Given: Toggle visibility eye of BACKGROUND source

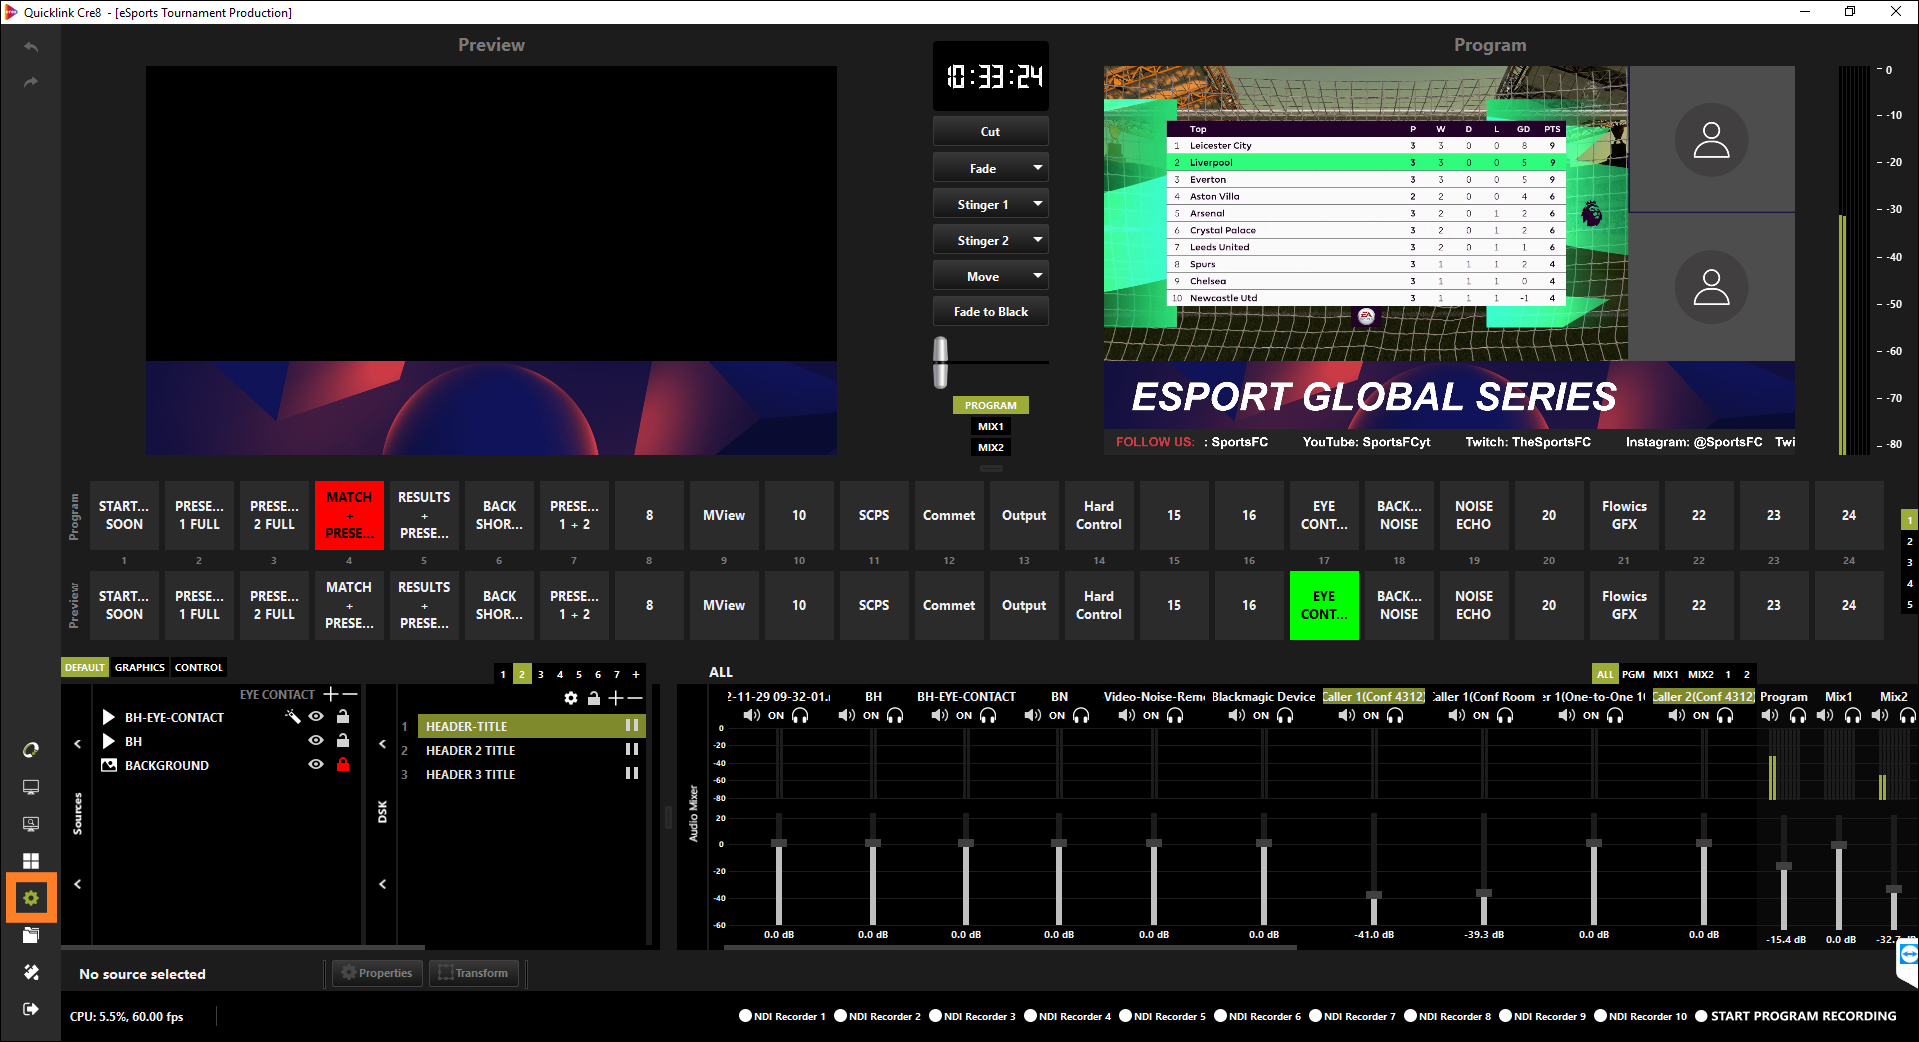Looking at the screenshot, I should (x=316, y=764).
